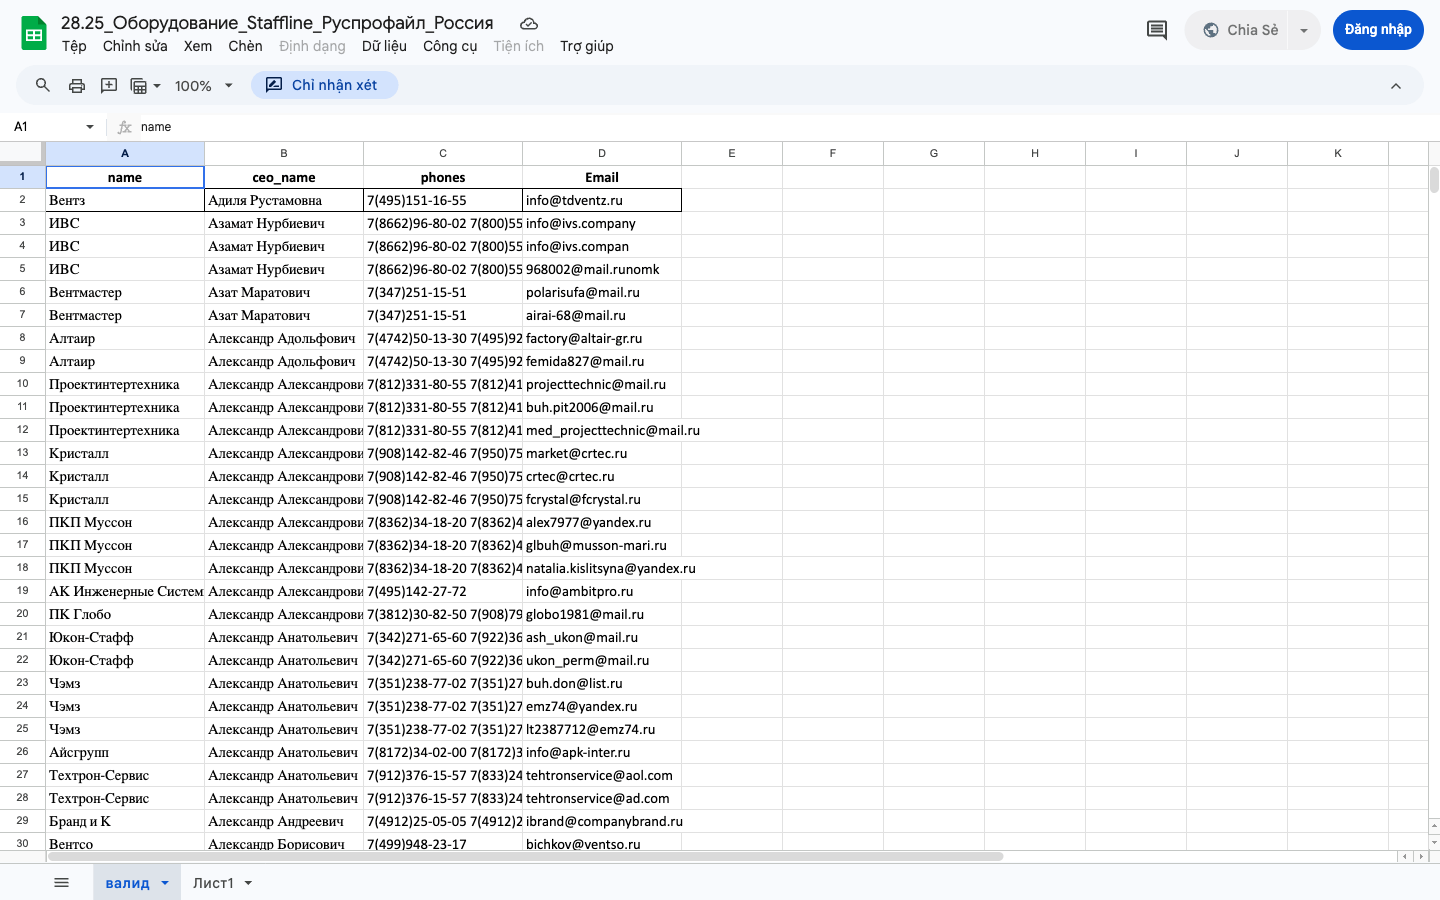Click the formula bar showing name
This screenshot has height=900, width=1440.
(x=785, y=127)
